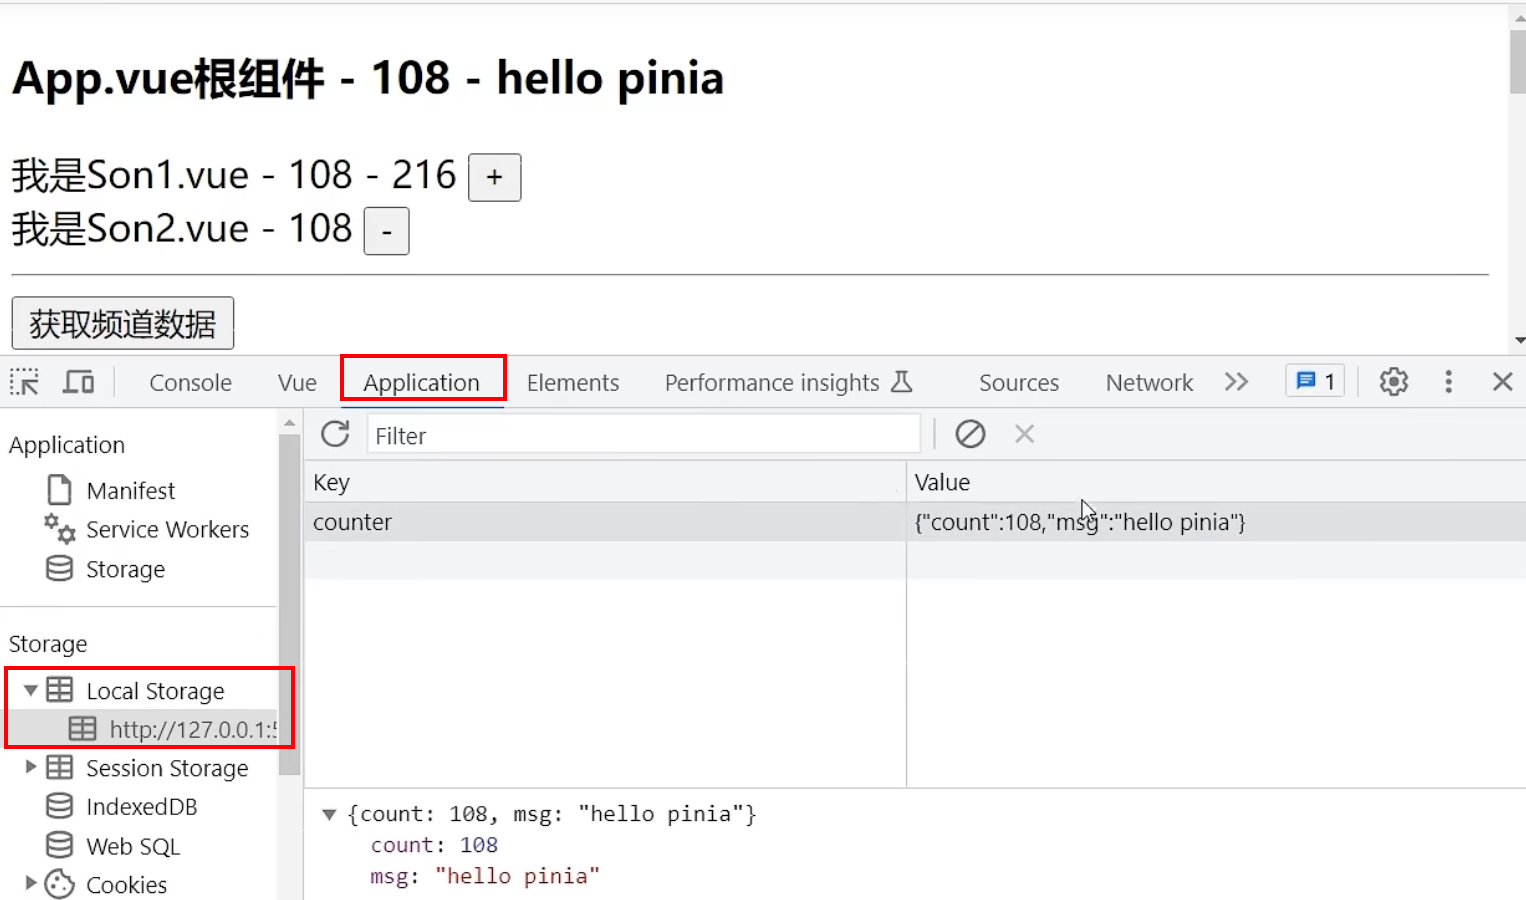The height and width of the screenshot is (900, 1526).
Task: Collapse the previewed object value
Action: (x=329, y=814)
